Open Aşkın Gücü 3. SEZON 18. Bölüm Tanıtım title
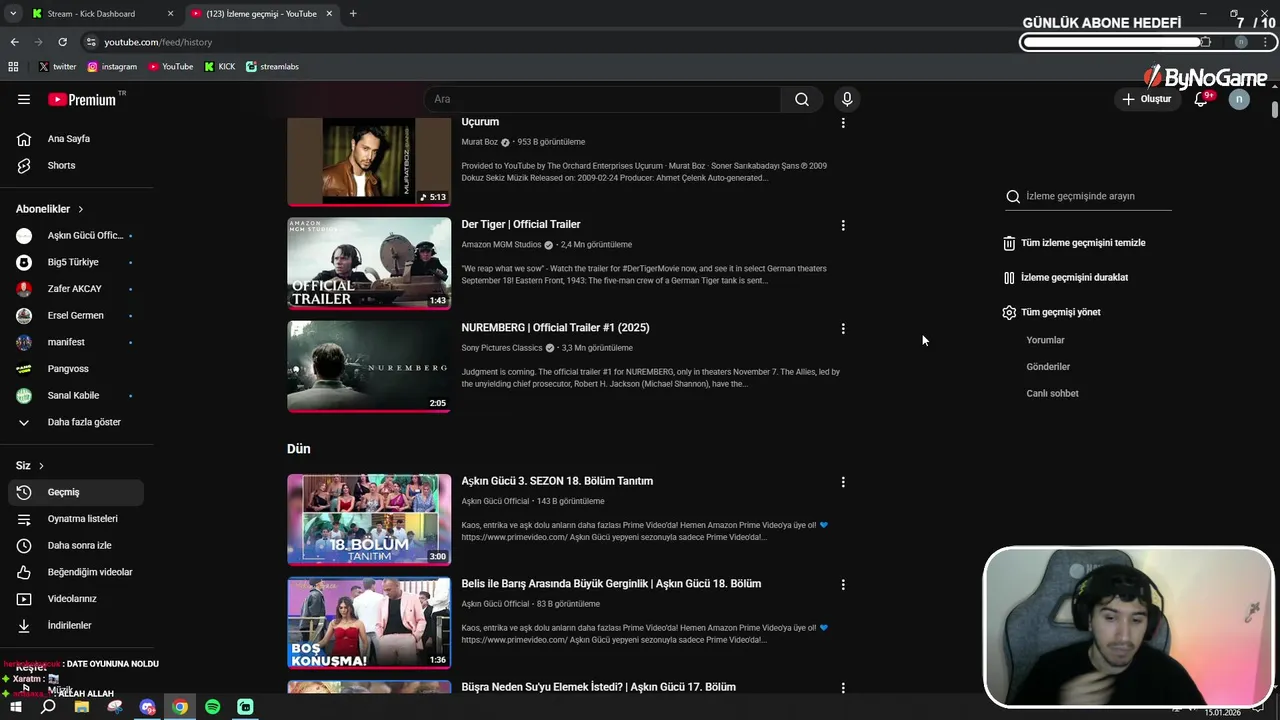Image resolution: width=1280 pixels, height=720 pixels. point(557,481)
